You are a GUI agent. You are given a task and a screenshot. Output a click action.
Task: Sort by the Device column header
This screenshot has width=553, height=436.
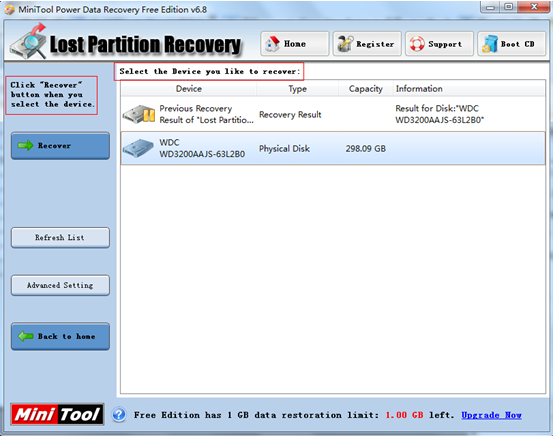tap(189, 89)
